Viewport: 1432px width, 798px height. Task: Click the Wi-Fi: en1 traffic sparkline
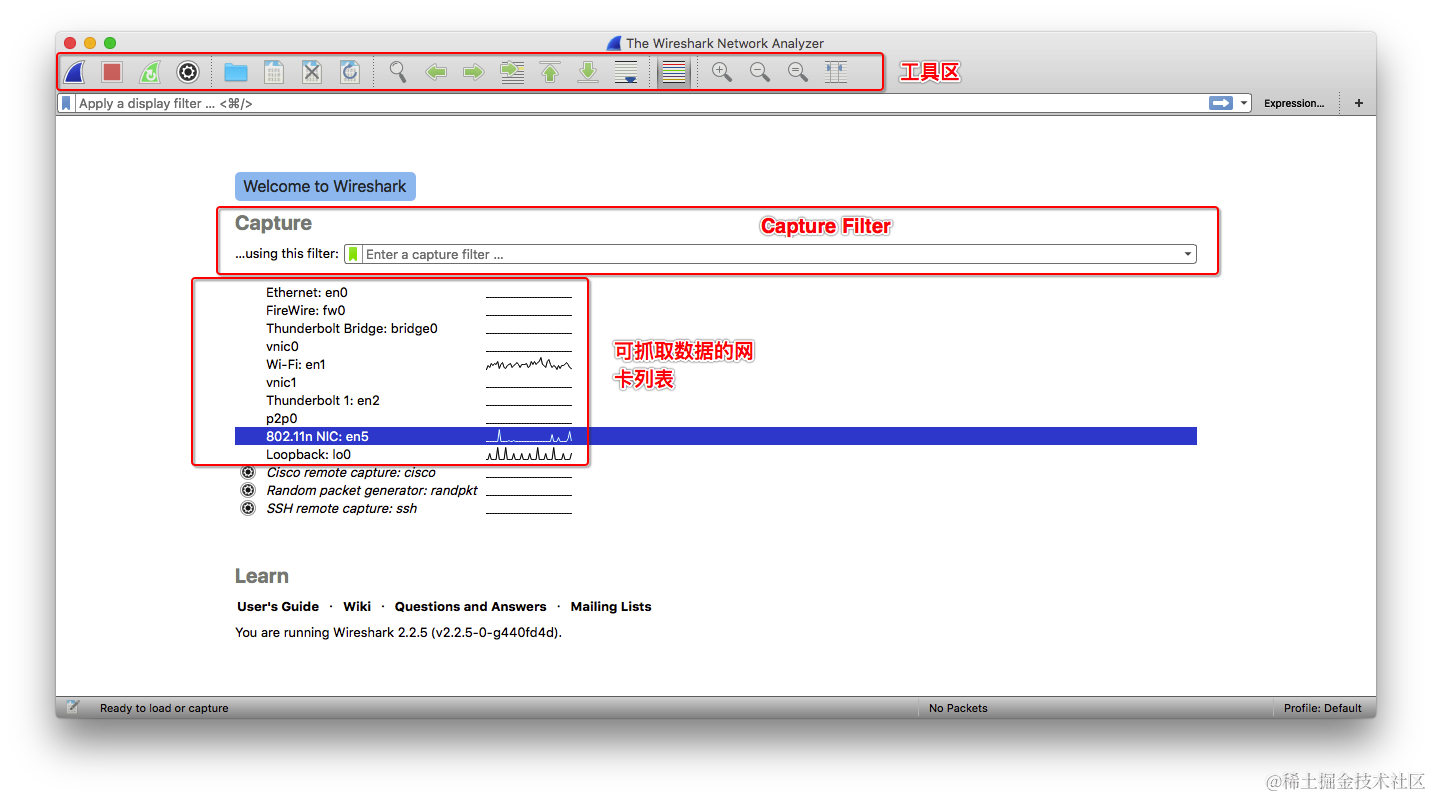529,364
